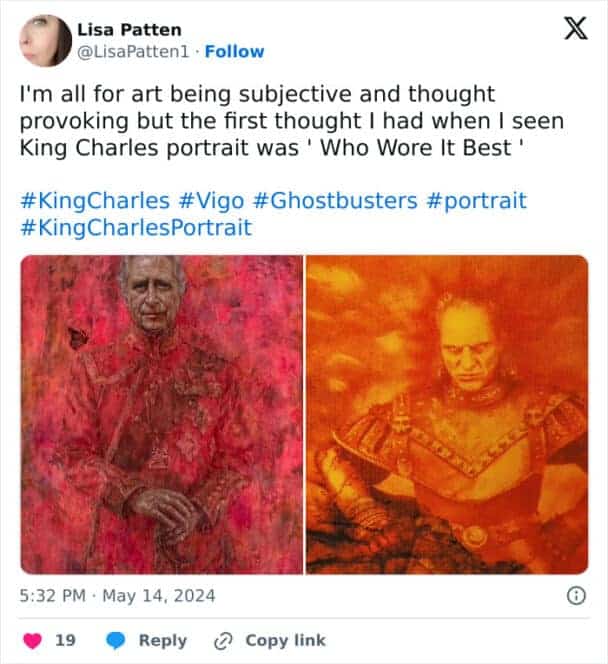Screen dimensions: 608x664
Task: Click the Copy link text
Action: pyautogui.click(x=285, y=640)
